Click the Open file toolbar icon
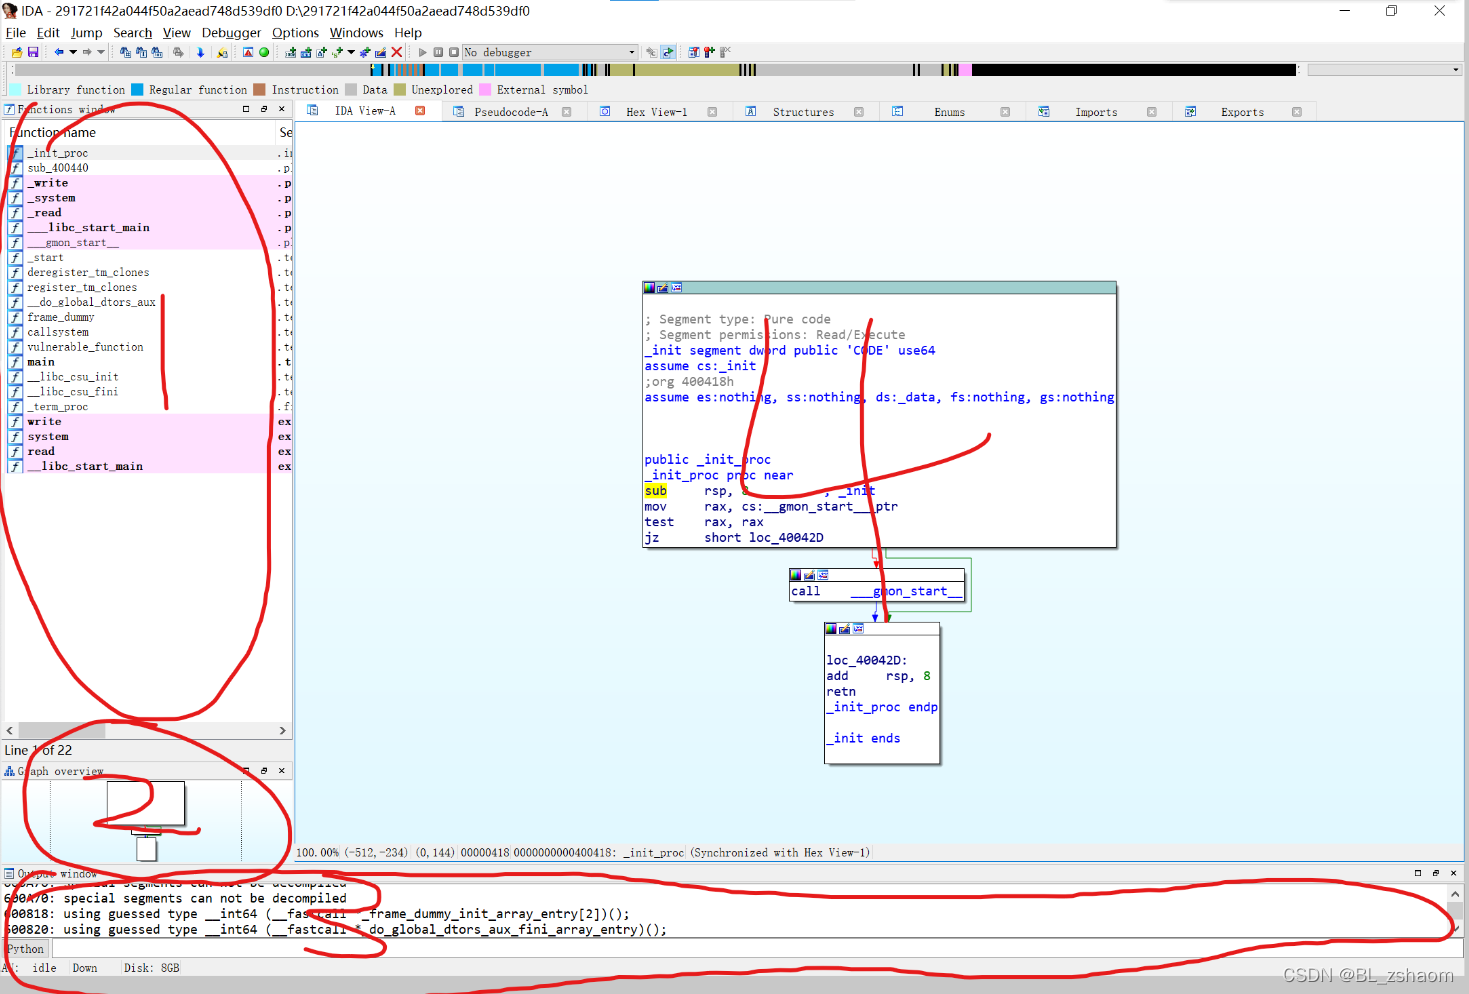The image size is (1469, 994). pyautogui.click(x=17, y=52)
